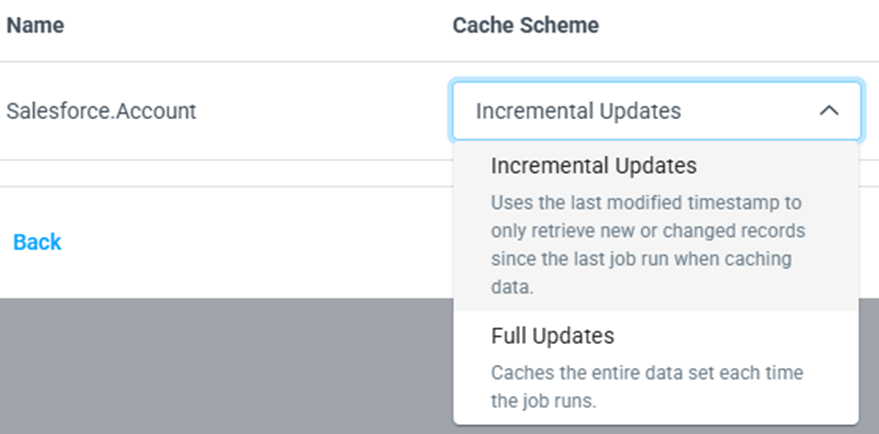This screenshot has height=434, width=879.
Task: Click the Salesforce.Account table name
Action: tap(101, 111)
